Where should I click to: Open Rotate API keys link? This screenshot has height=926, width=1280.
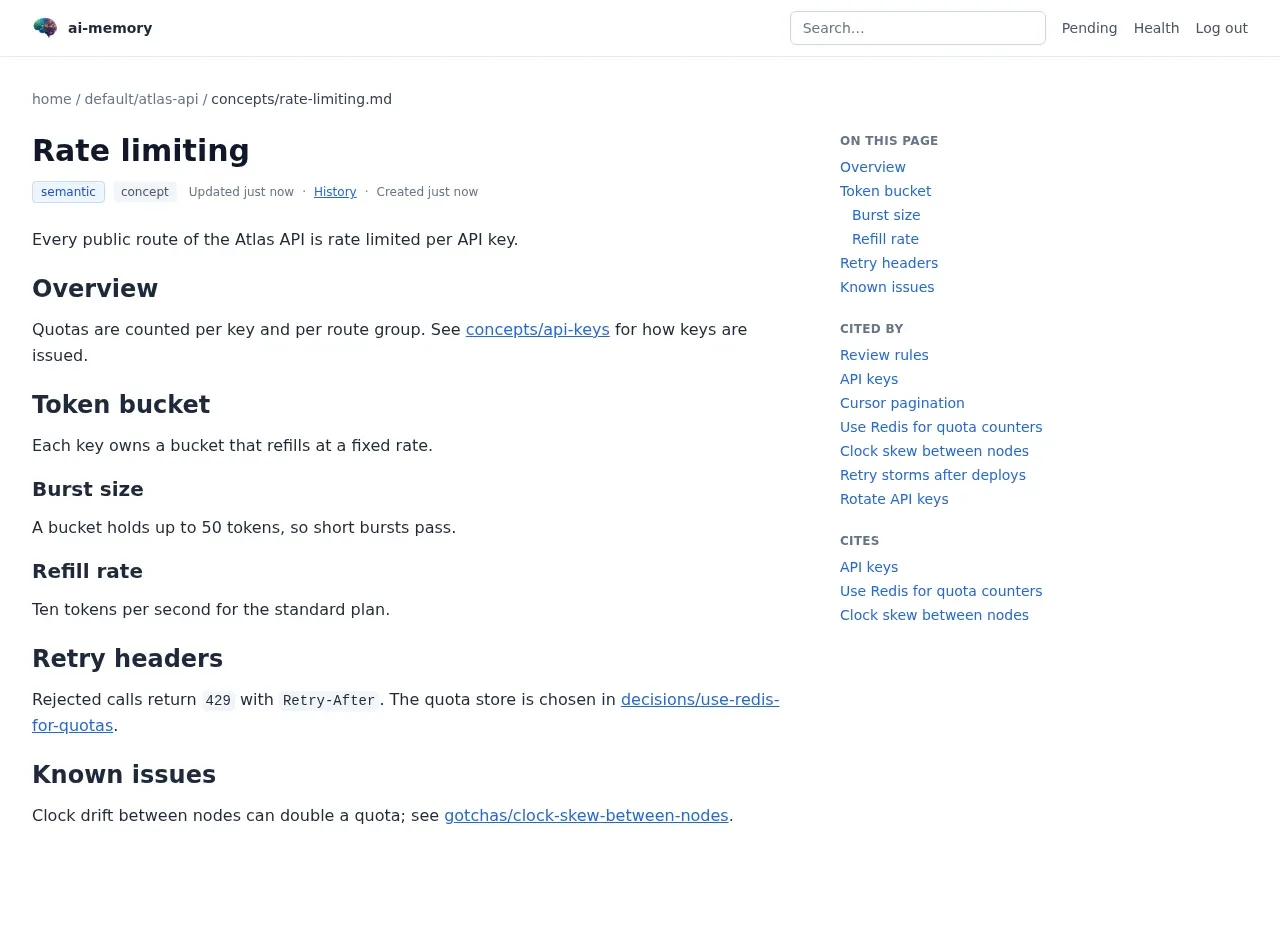point(894,499)
